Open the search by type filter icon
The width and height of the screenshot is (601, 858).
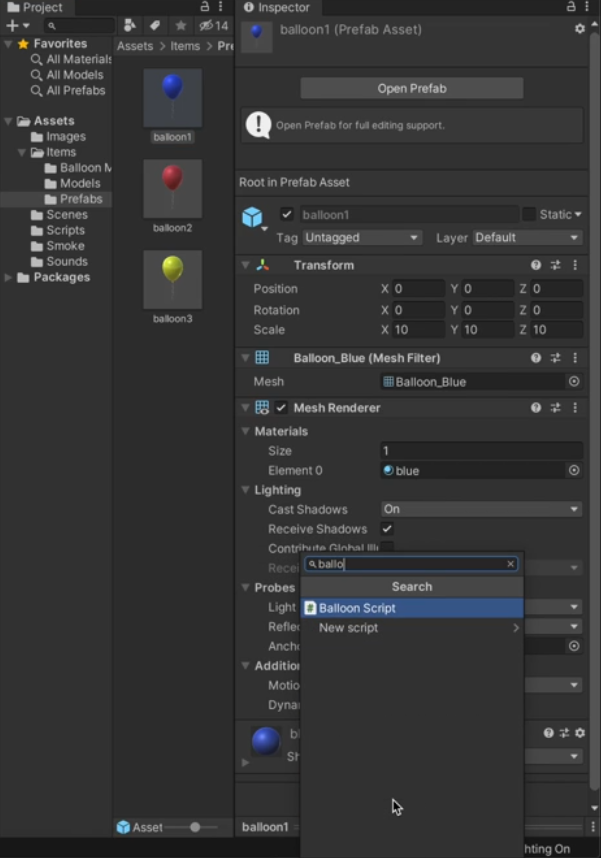coord(132,25)
